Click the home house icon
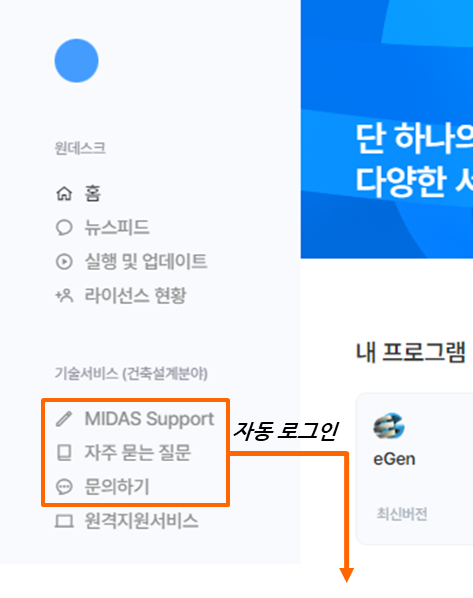This screenshot has width=473, height=598. pyautogui.click(x=64, y=193)
